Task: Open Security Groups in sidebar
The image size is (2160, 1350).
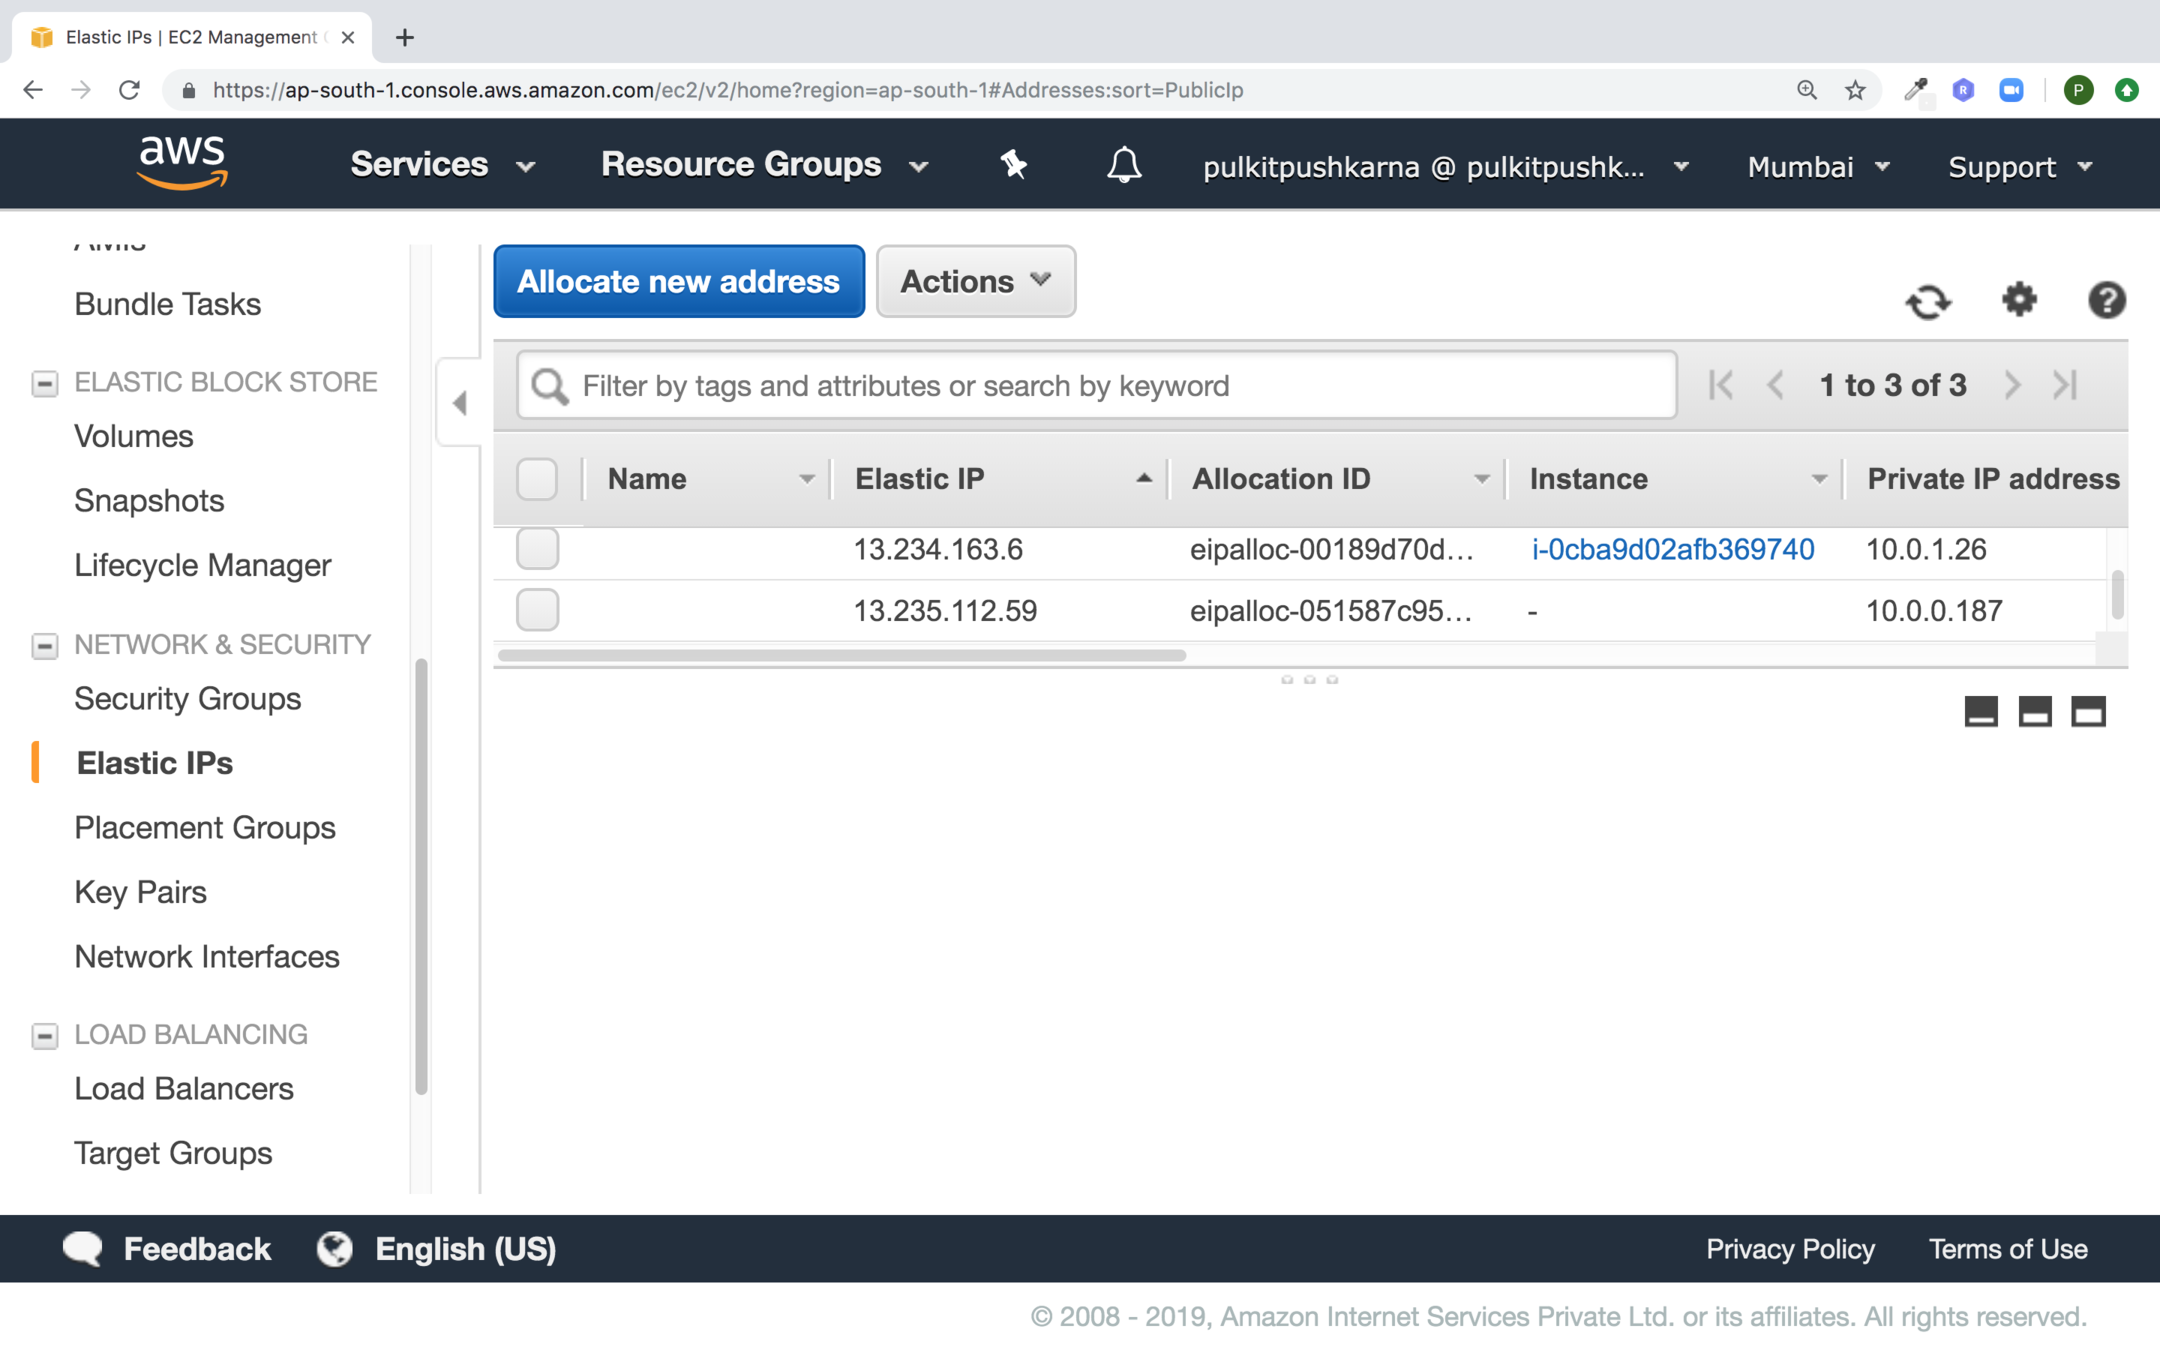Action: coord(187,698)
